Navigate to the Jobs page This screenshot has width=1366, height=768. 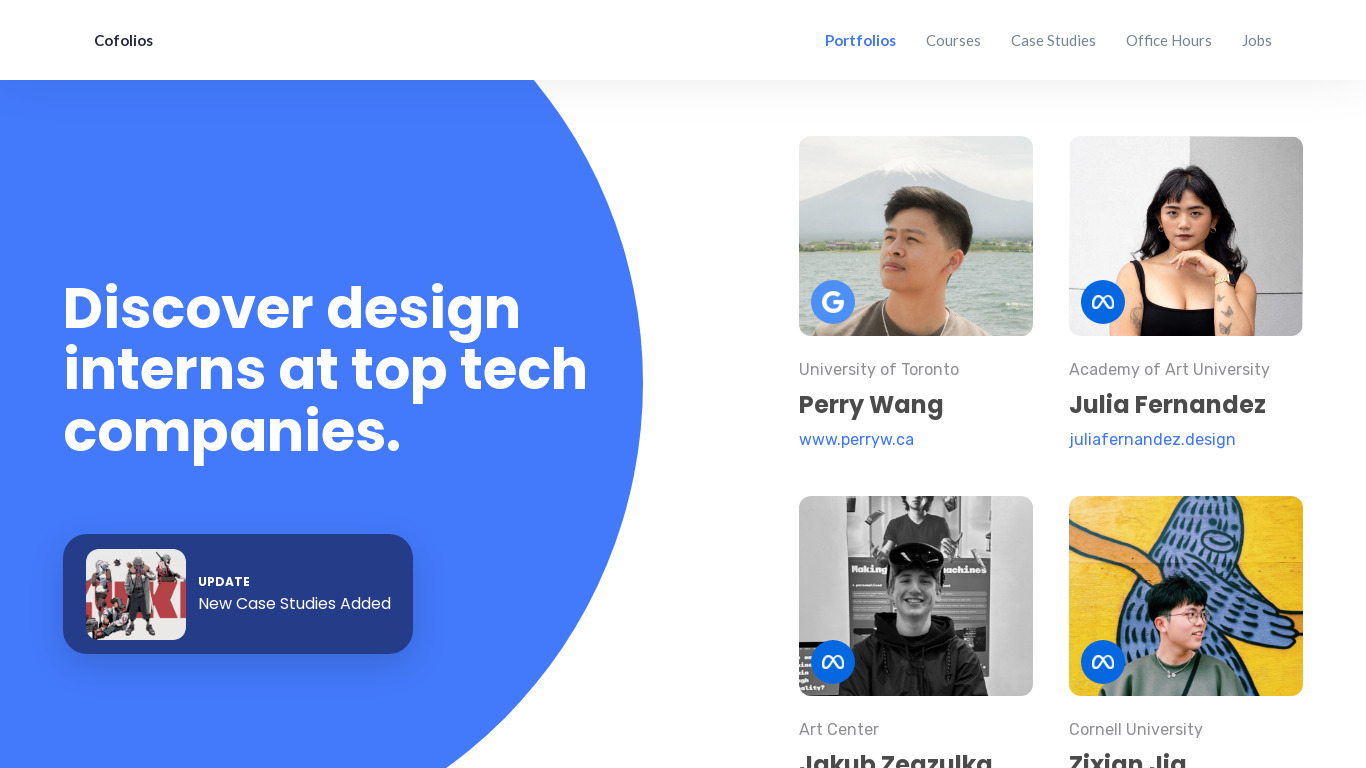pos(1257,40)
